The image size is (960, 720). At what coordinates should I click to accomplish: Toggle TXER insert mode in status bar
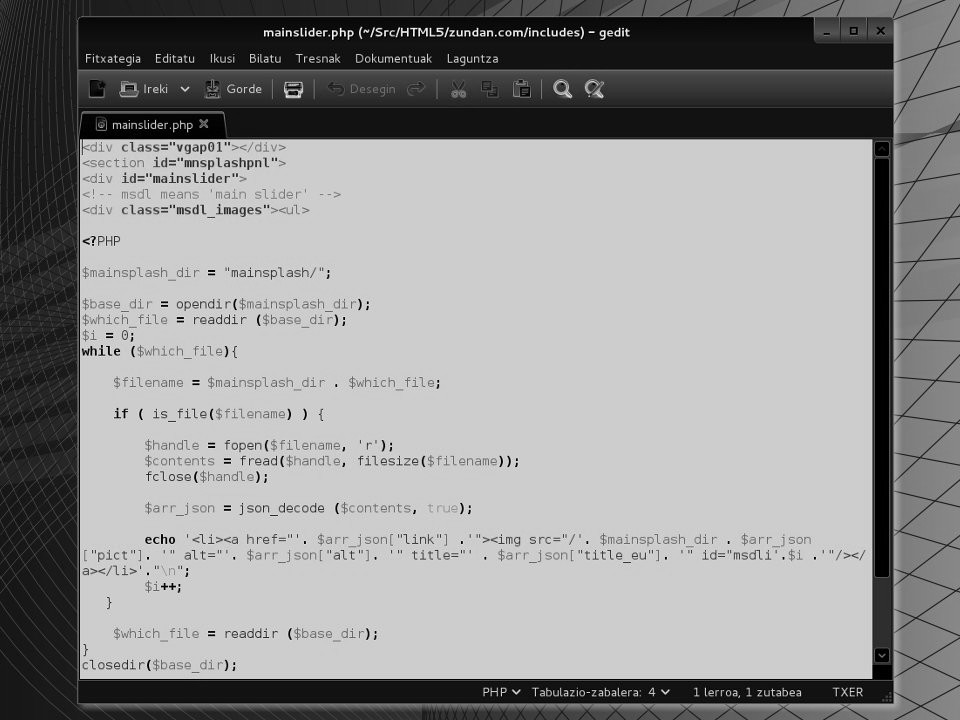[x=847, y=692]
